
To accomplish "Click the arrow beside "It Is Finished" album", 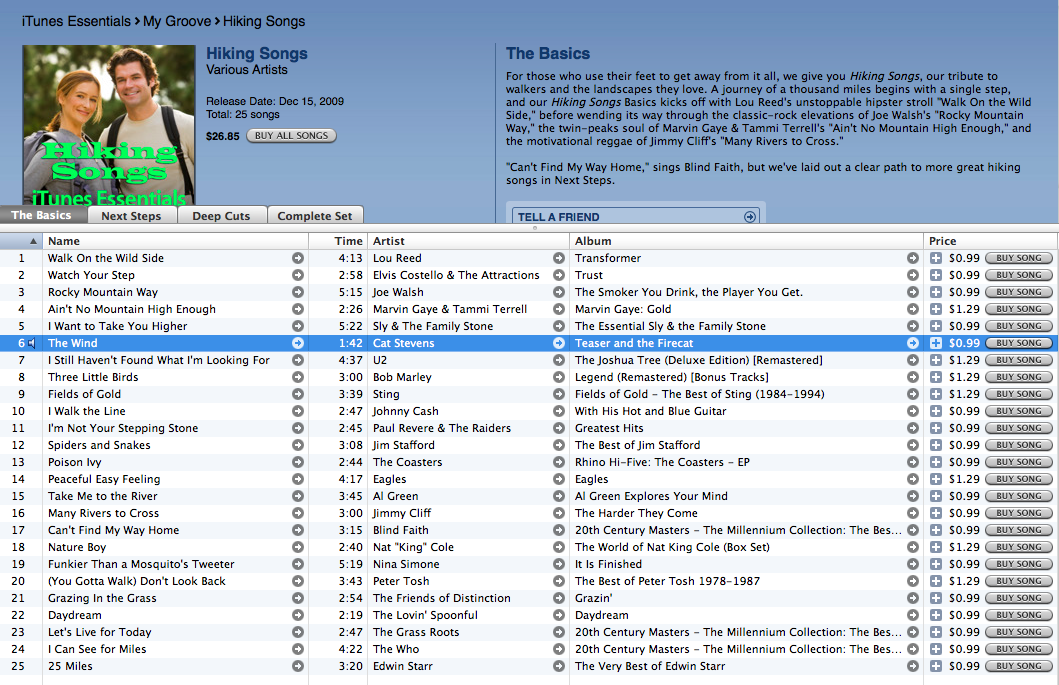I will [x=912, y=564].
